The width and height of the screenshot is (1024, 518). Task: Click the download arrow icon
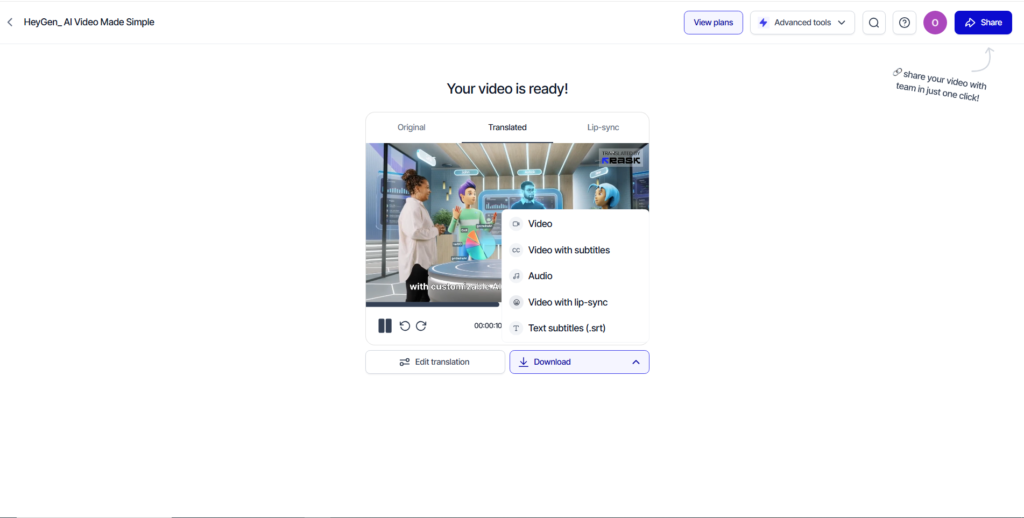pyautogui.click(x=523, y=362)
